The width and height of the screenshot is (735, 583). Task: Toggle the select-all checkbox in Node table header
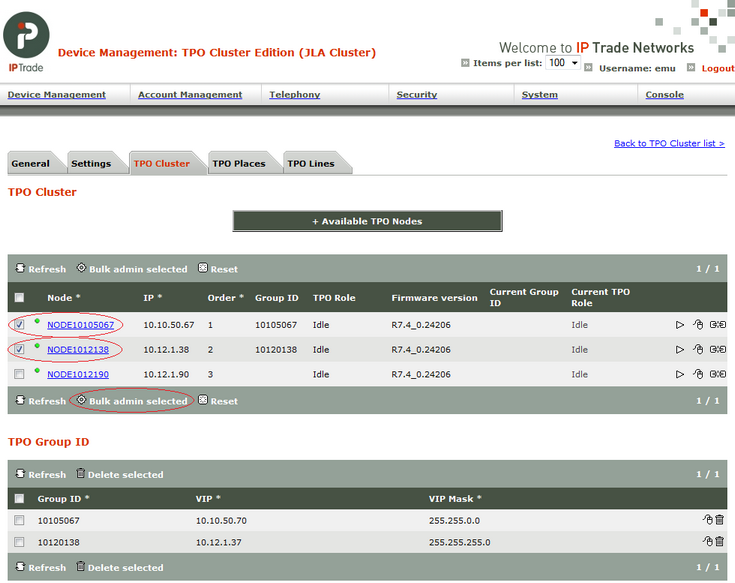click(19, 298)
